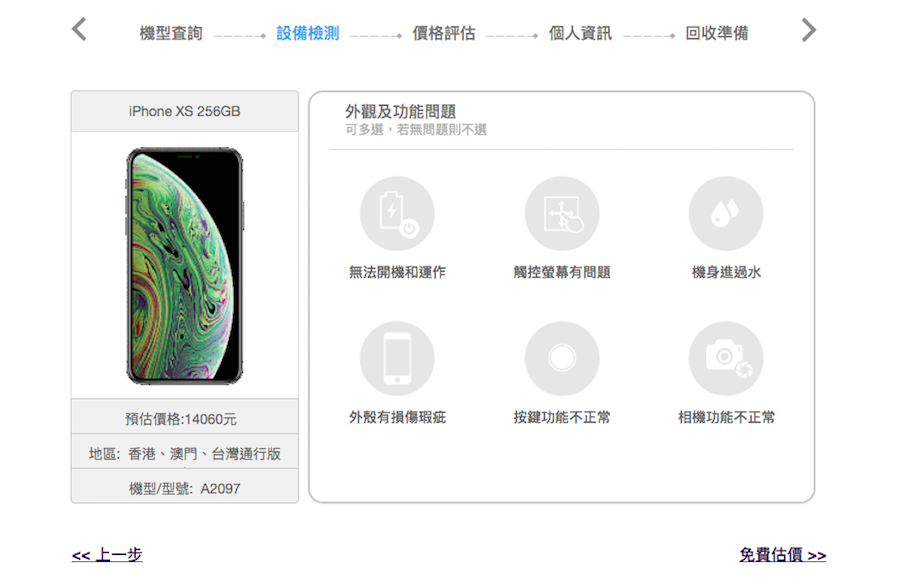Click the 預估價格:14060元 text

pyautogui.click(x=181, y=419)
